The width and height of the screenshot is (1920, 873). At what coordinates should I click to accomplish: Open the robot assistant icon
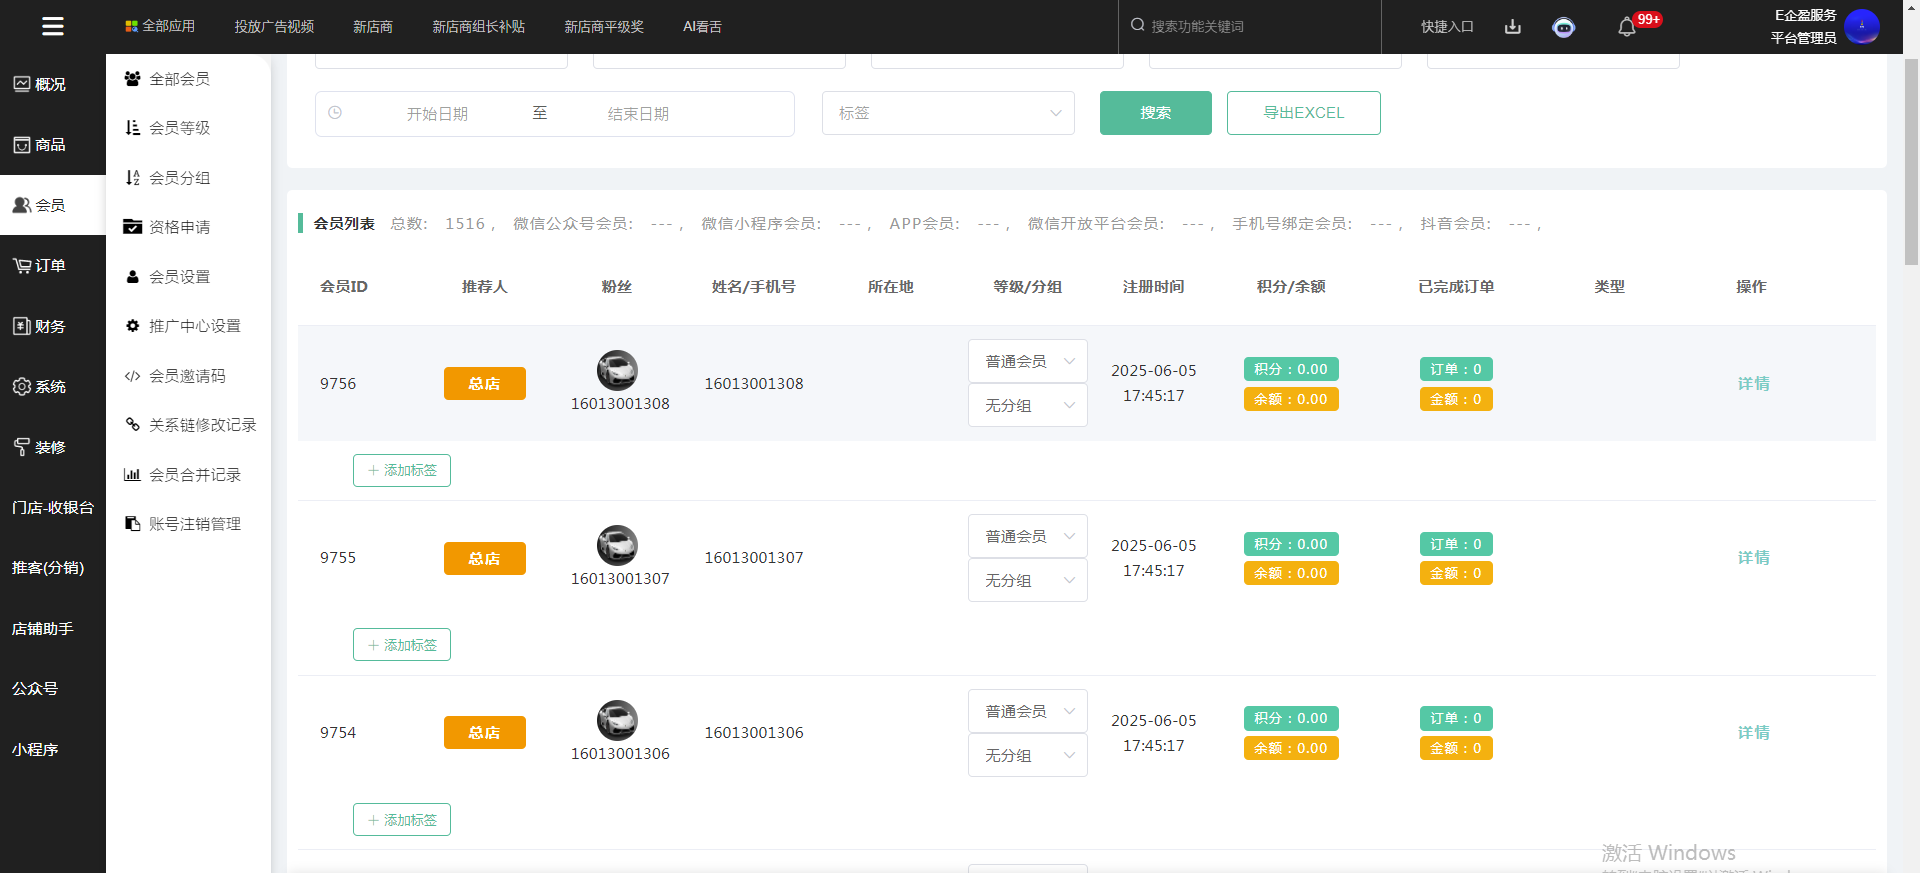tap(1563, 27)
